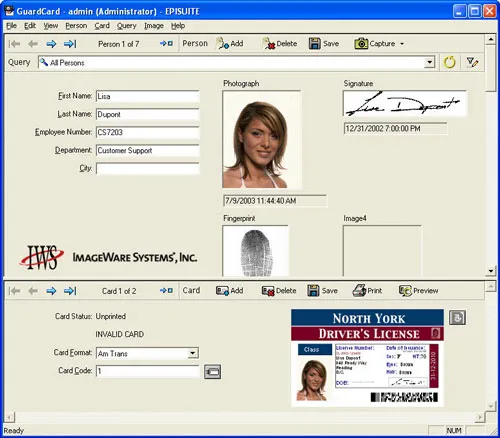The height and width of the screenshot is (438, 500).
Task: Expand the Card Format dropdown
Action: (193, 353)
